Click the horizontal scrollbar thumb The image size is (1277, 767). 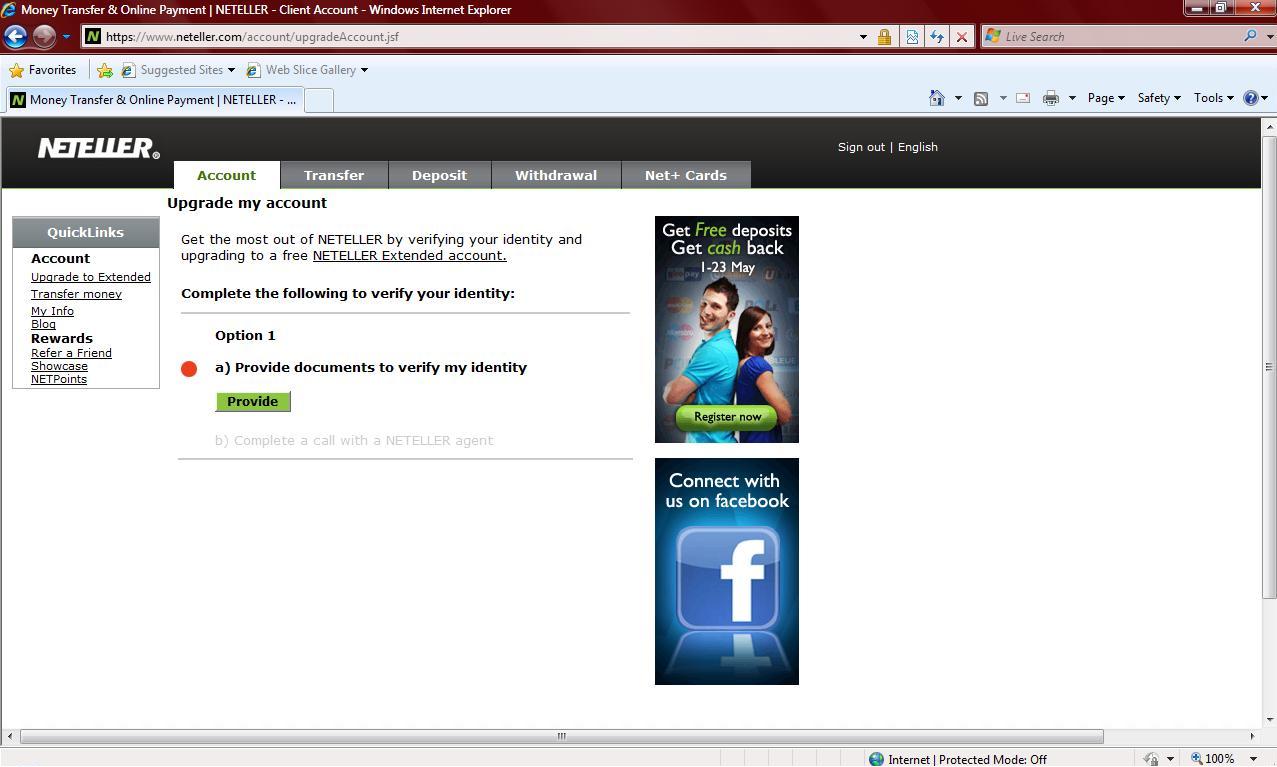561,736
